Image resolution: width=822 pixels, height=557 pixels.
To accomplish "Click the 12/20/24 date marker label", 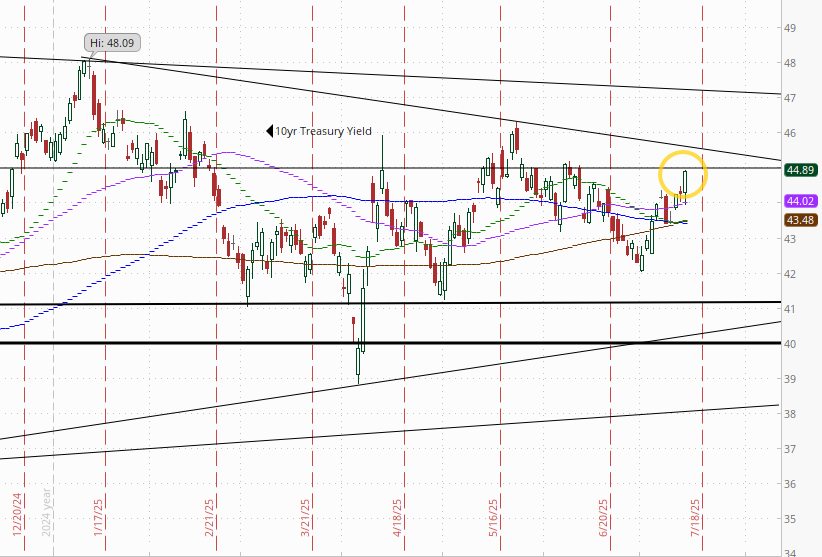I will [x=17, y=515].
